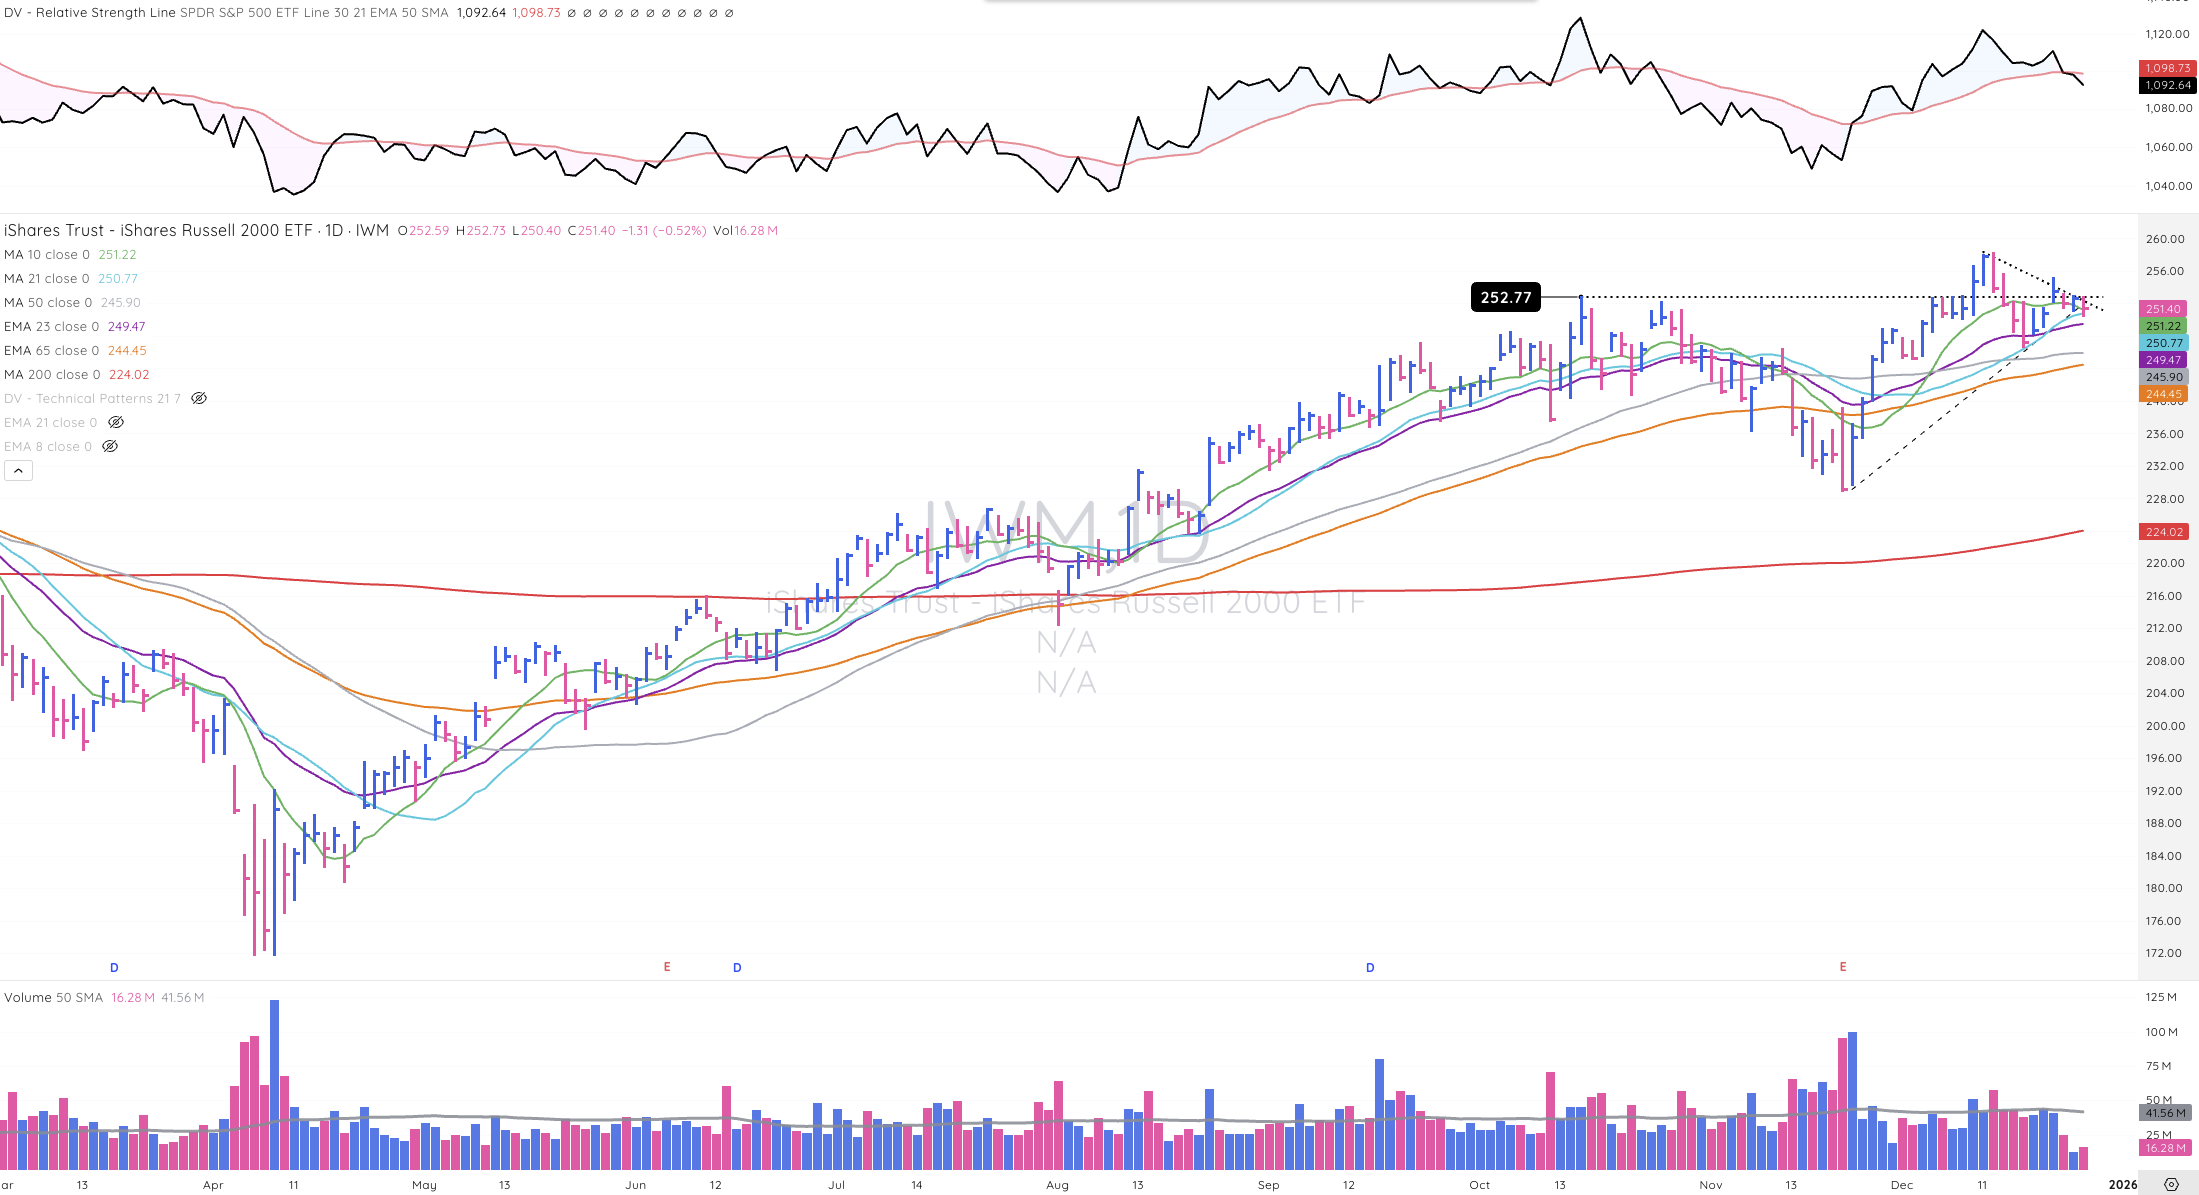2199x1195 pixels.
Task: Select the DV Relative Strength Line legend
Action: (90, 13)
